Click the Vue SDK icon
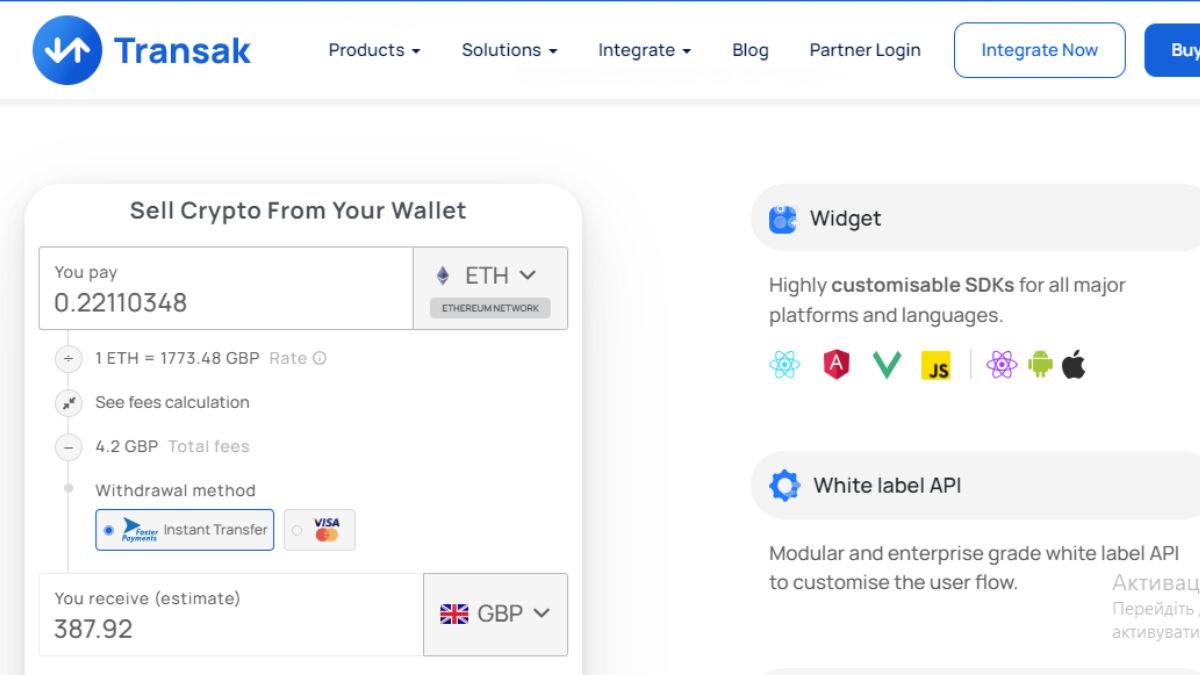1200x675 pixels. (x=886, y=365)
